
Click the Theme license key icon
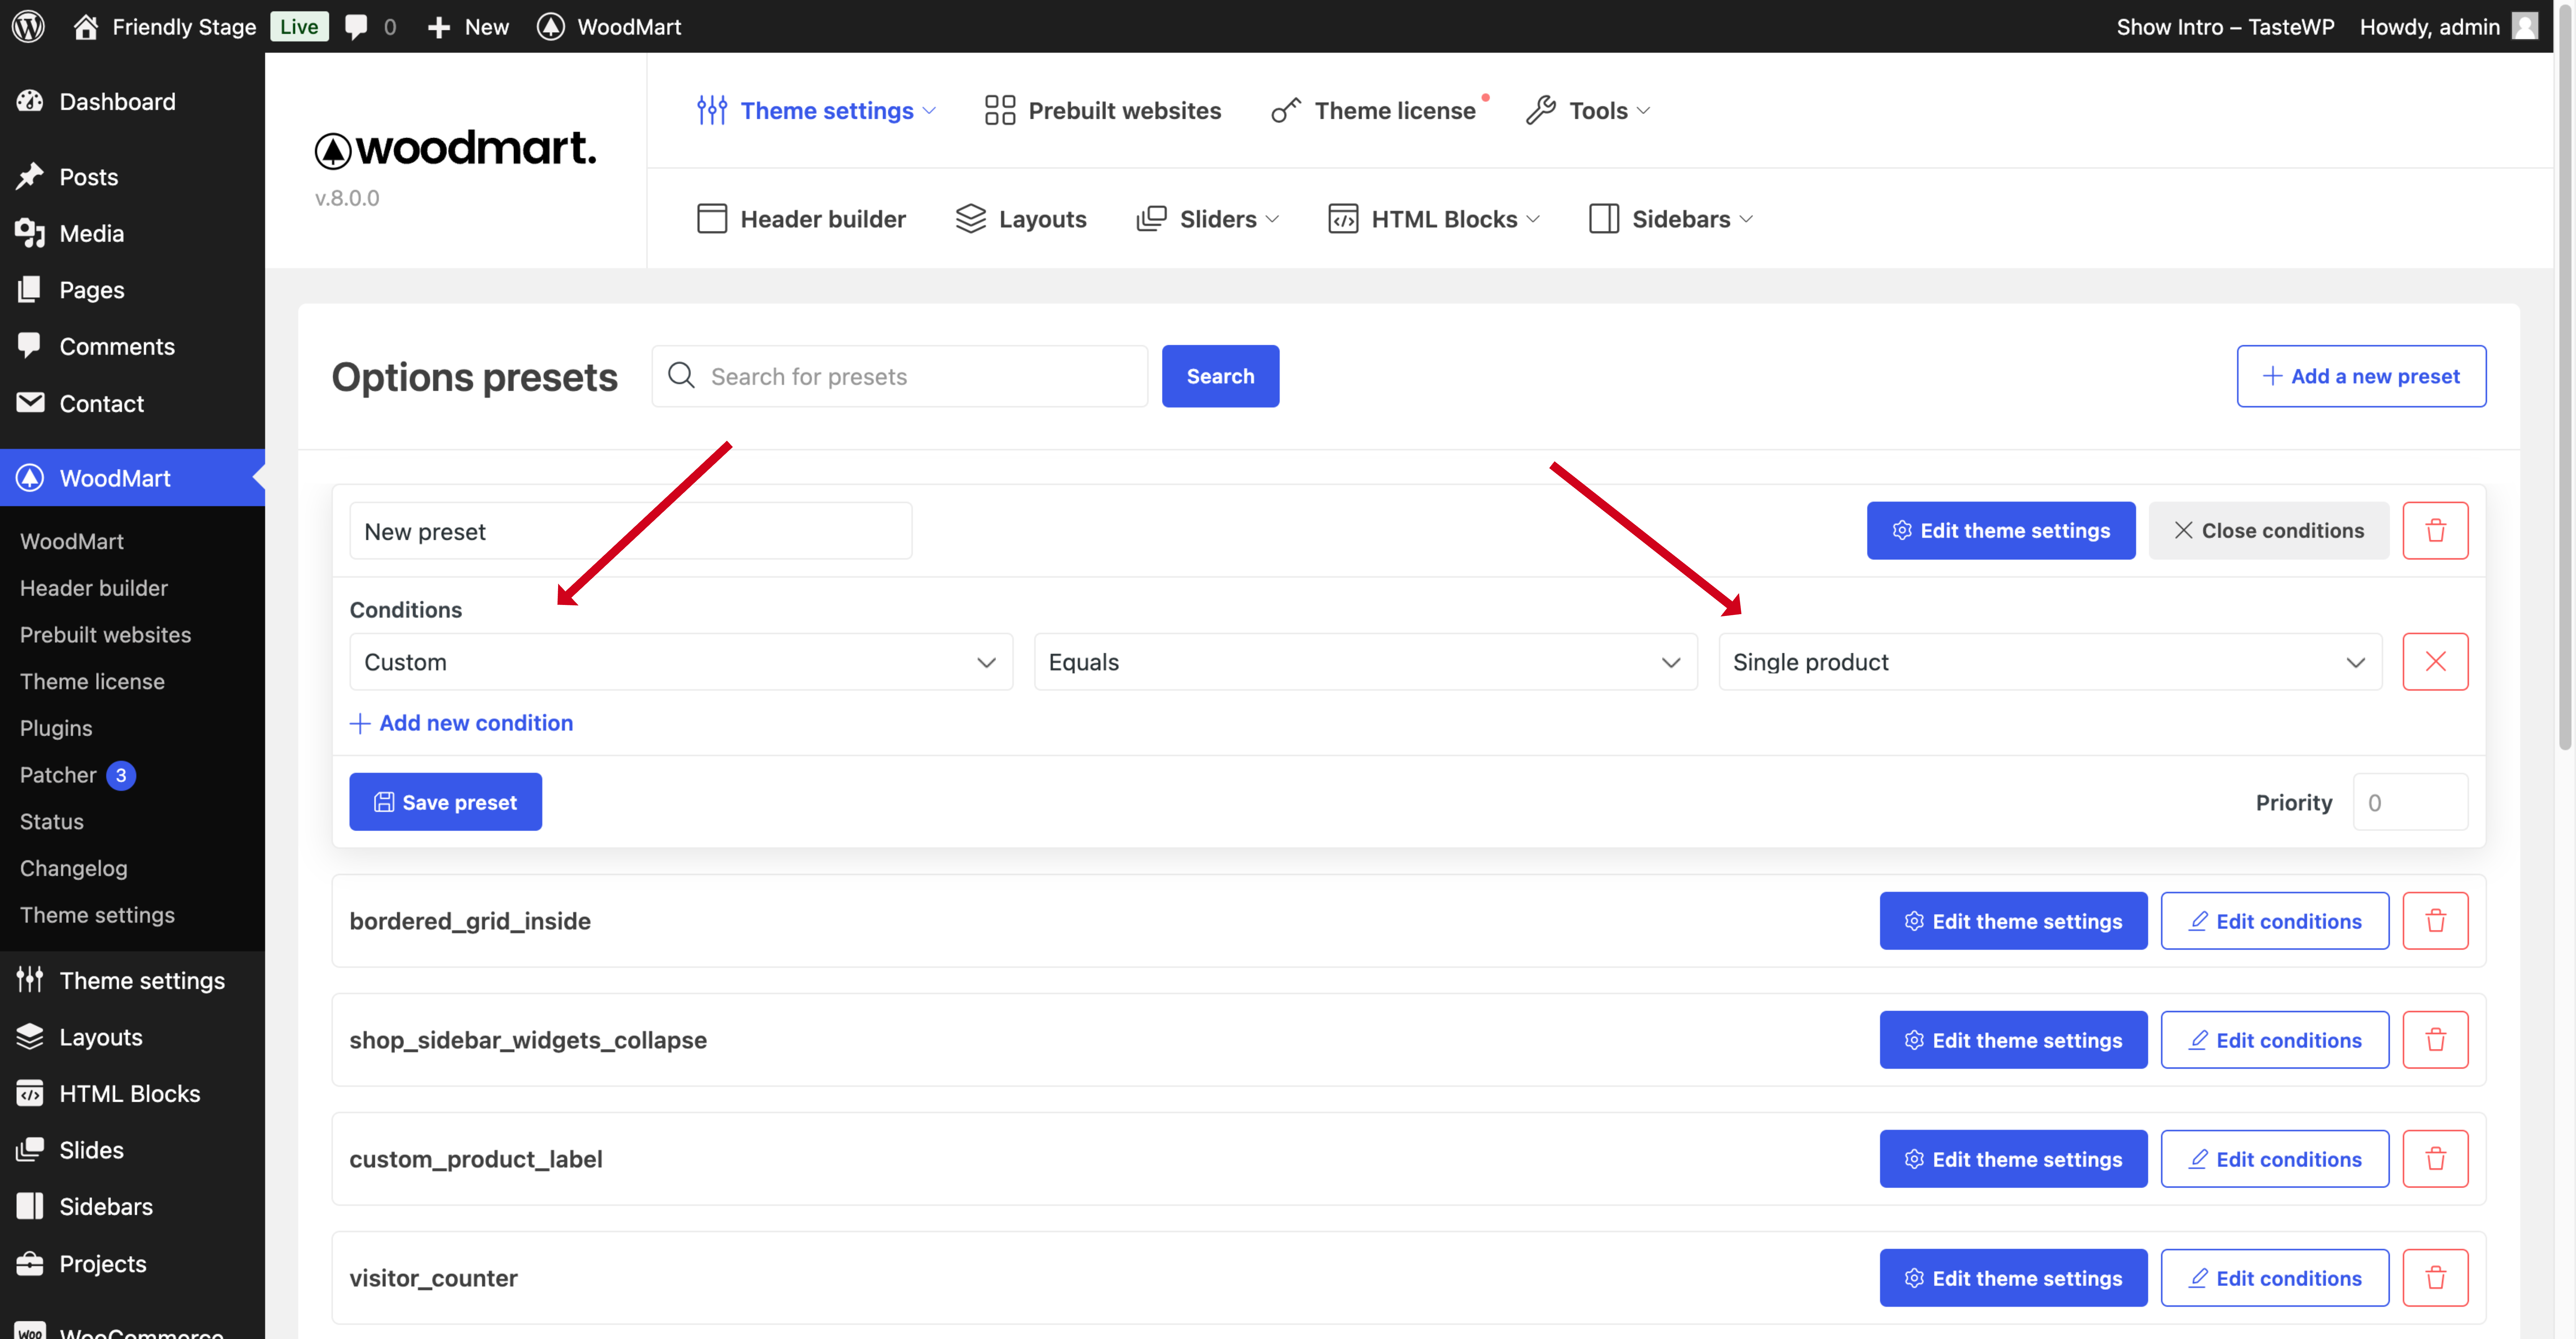click(x=1286, y=110)
